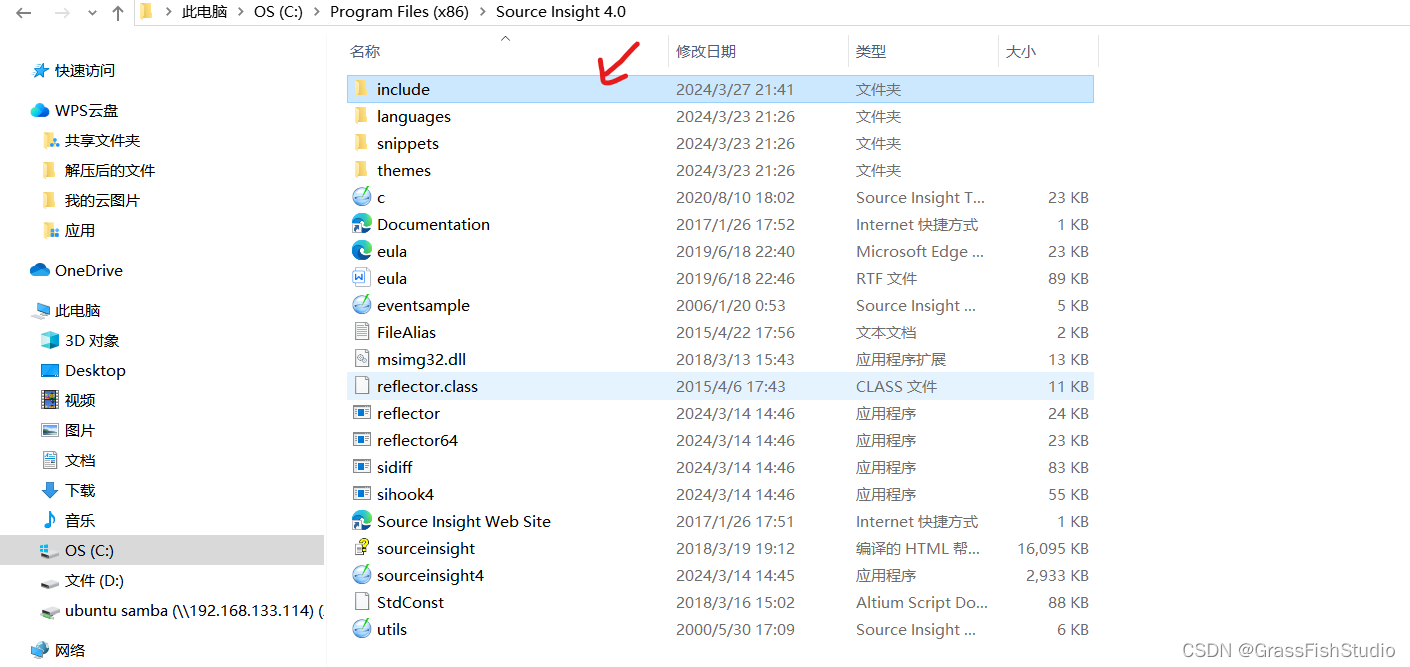Select the sidiff application icon

click(361, 467)
